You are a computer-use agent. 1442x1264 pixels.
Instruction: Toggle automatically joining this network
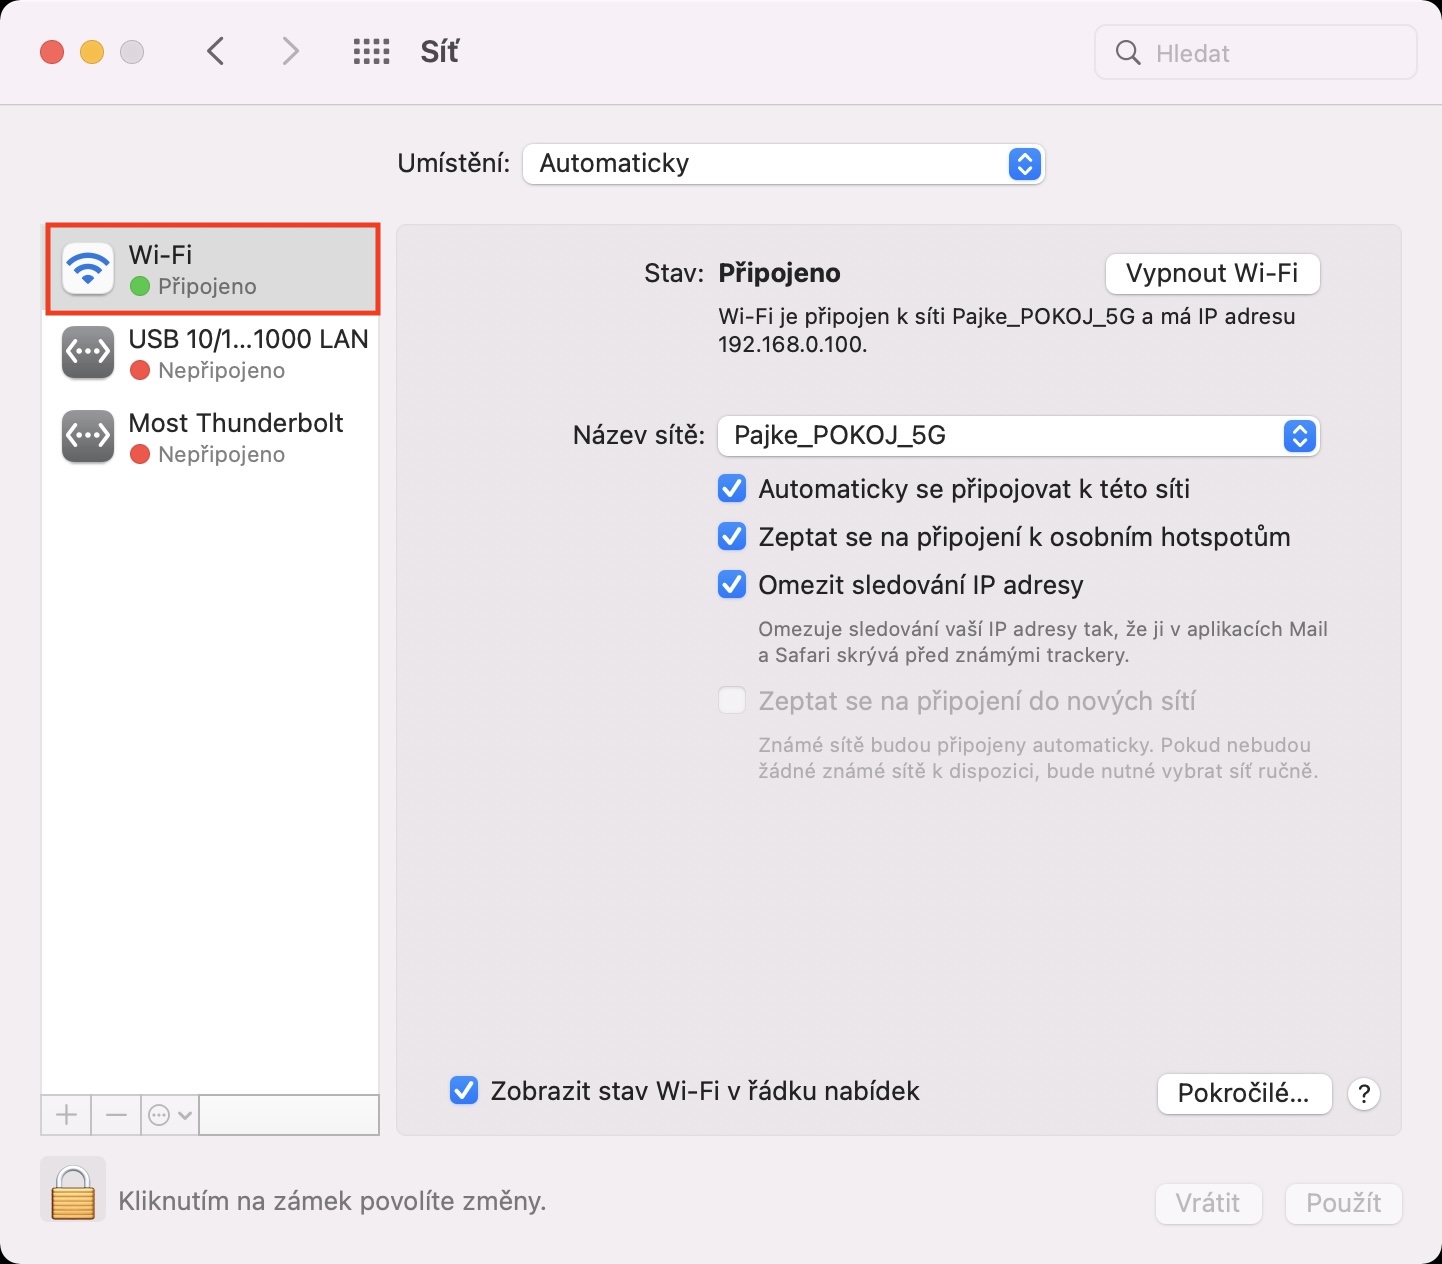732,489
